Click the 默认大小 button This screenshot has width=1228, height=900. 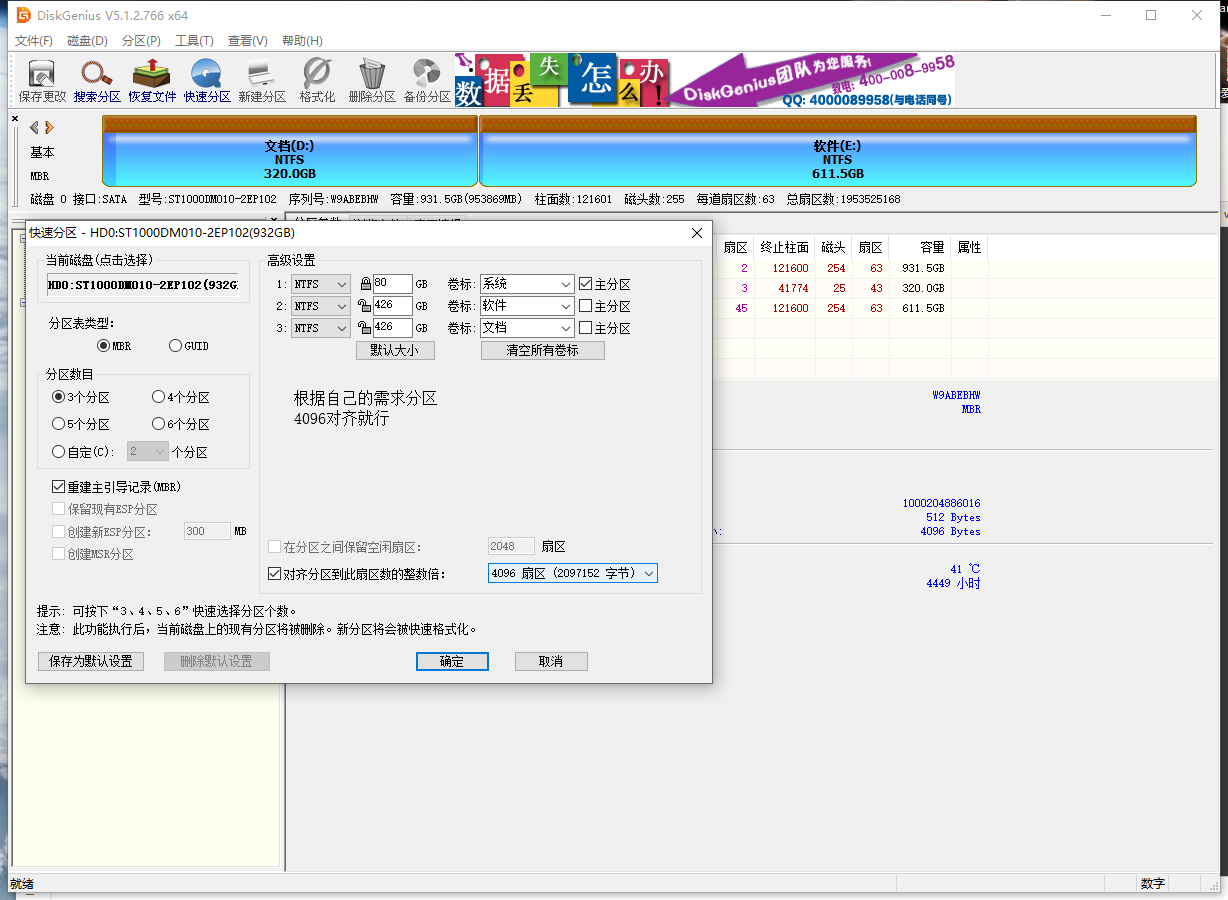pos(395,351)
